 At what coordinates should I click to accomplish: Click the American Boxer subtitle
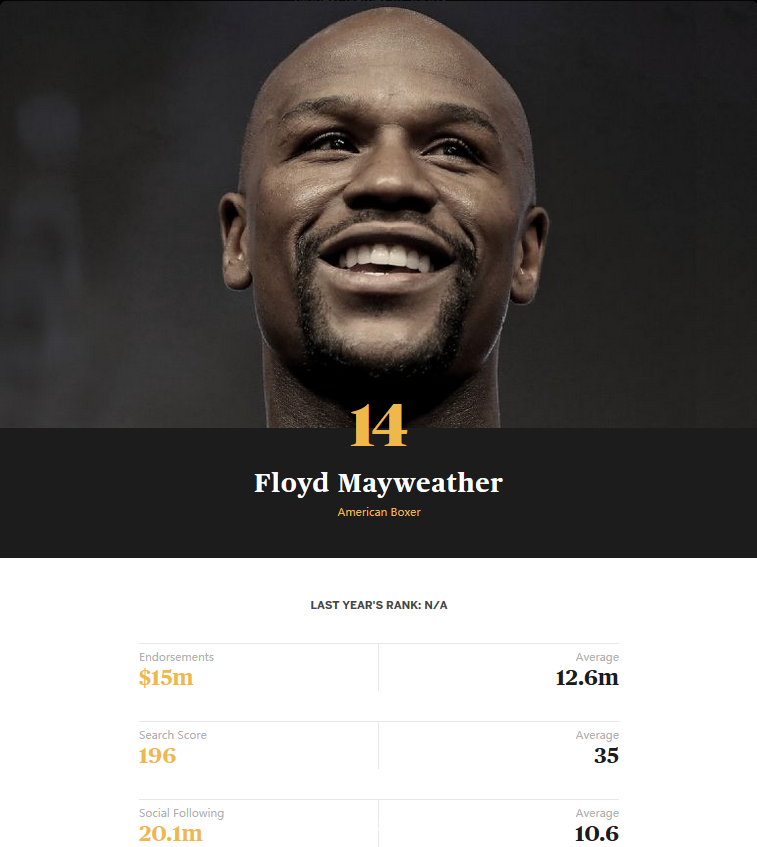(379, 512)
